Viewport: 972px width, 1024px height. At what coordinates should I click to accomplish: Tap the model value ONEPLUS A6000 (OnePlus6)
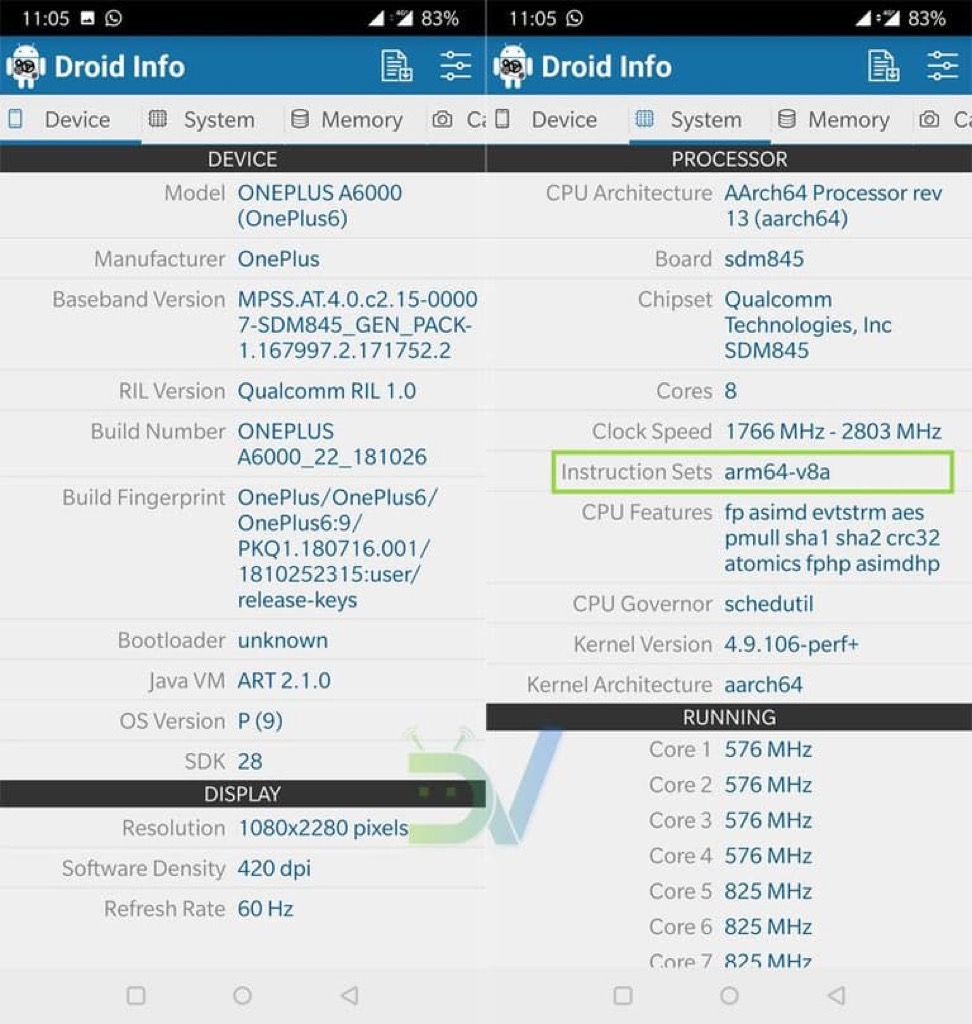319,206
